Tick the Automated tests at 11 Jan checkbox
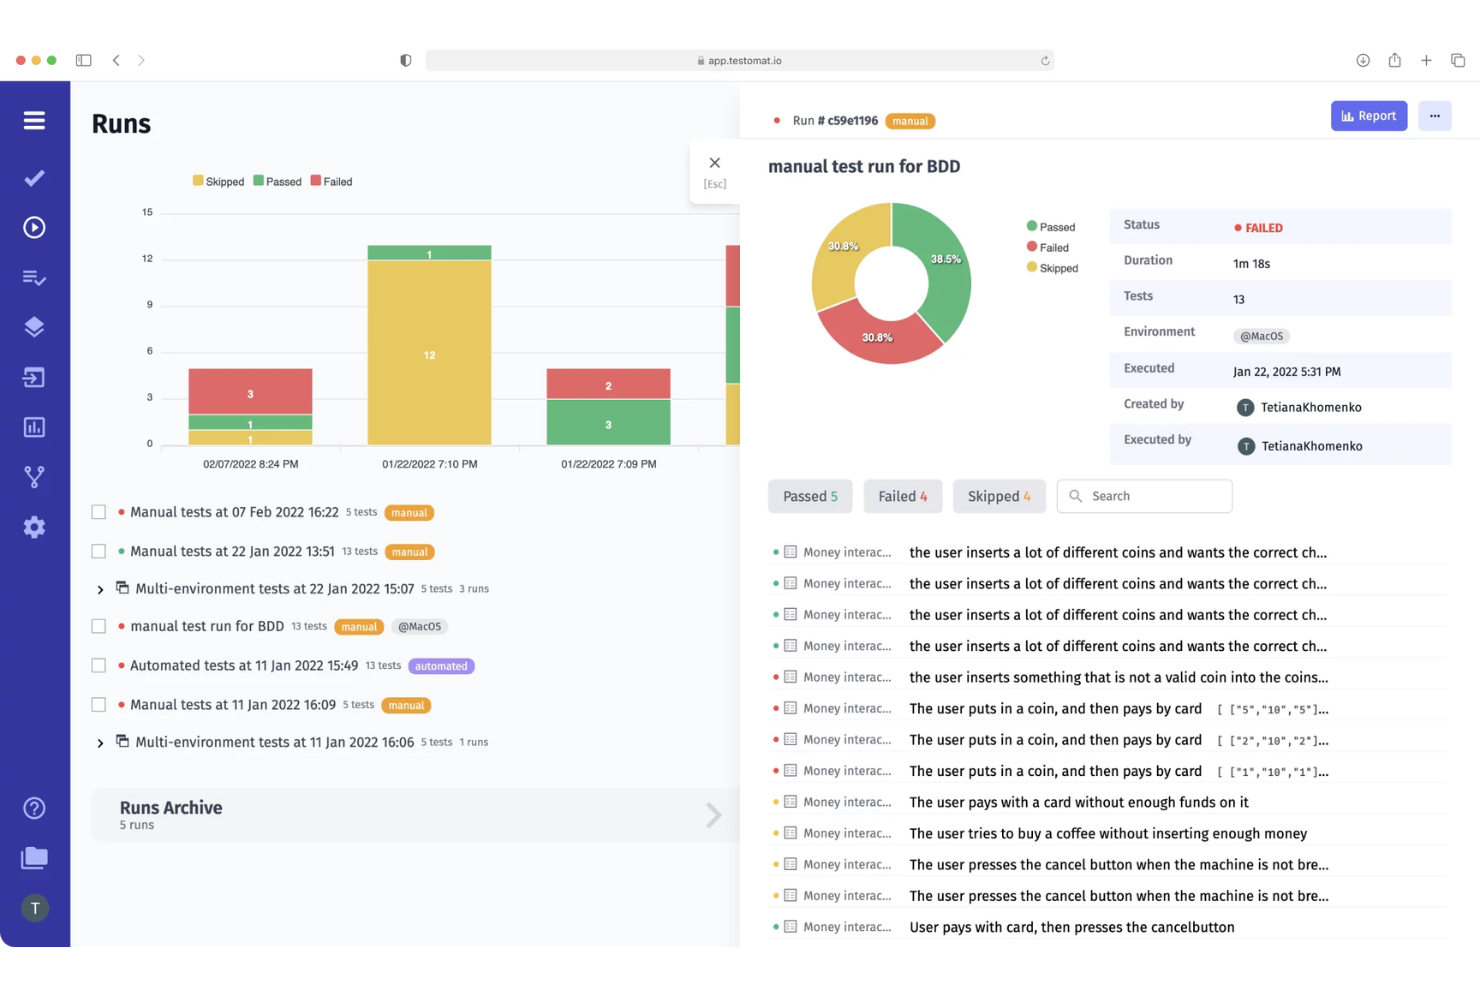 [98, 665]
